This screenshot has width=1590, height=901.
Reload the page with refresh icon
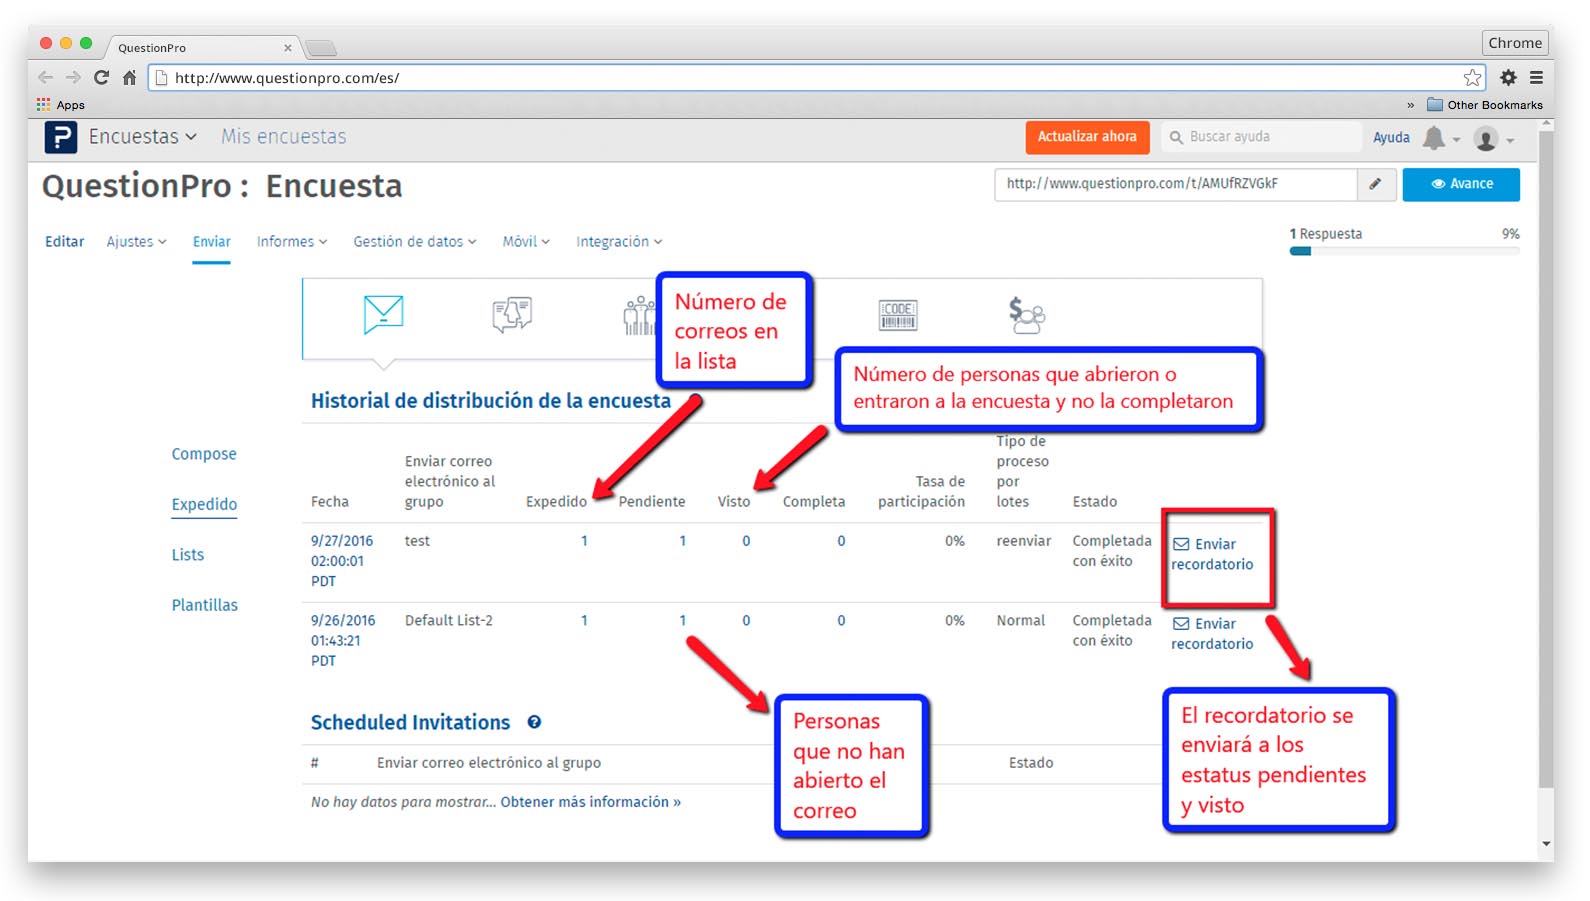tap(101, 77)
